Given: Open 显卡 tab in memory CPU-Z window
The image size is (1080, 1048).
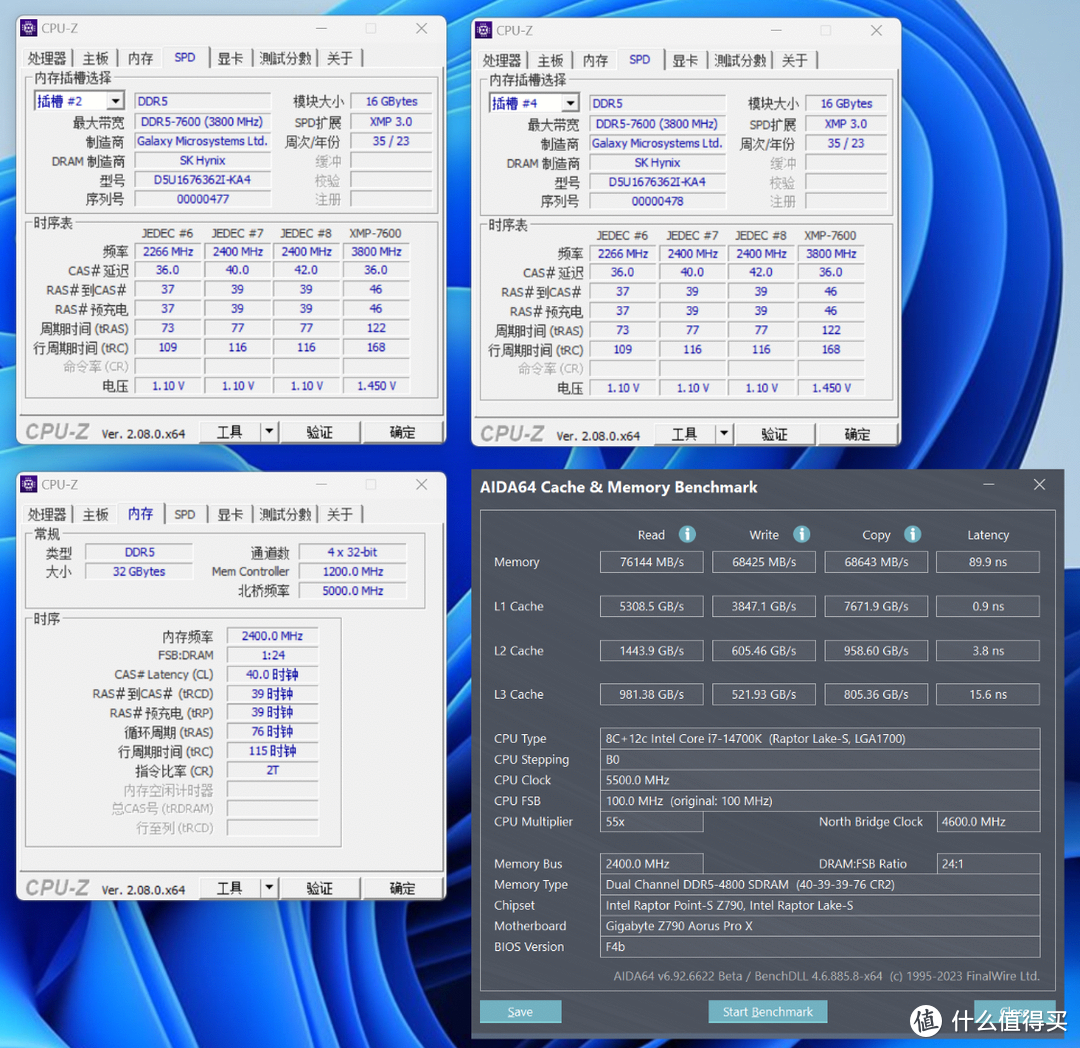Looking at the screenshot, I should (x=230, y=514).
